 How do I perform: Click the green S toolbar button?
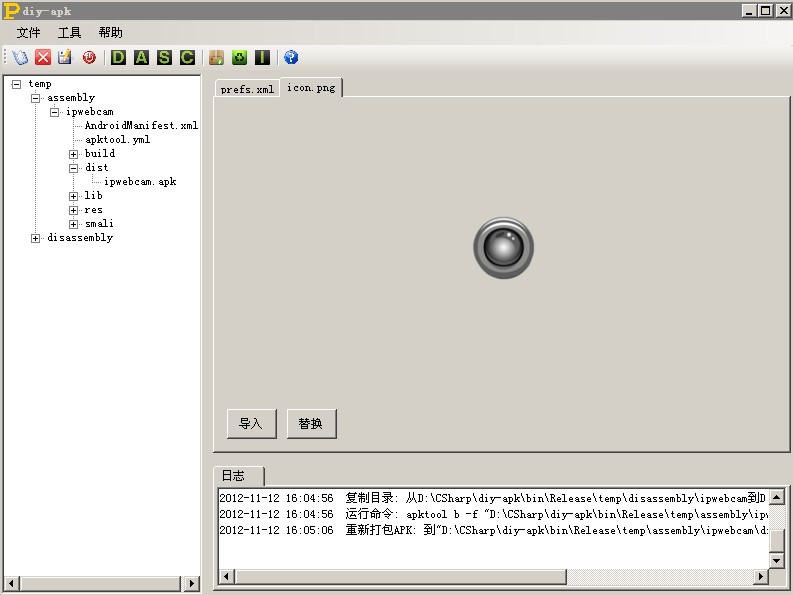click(164, 58)
